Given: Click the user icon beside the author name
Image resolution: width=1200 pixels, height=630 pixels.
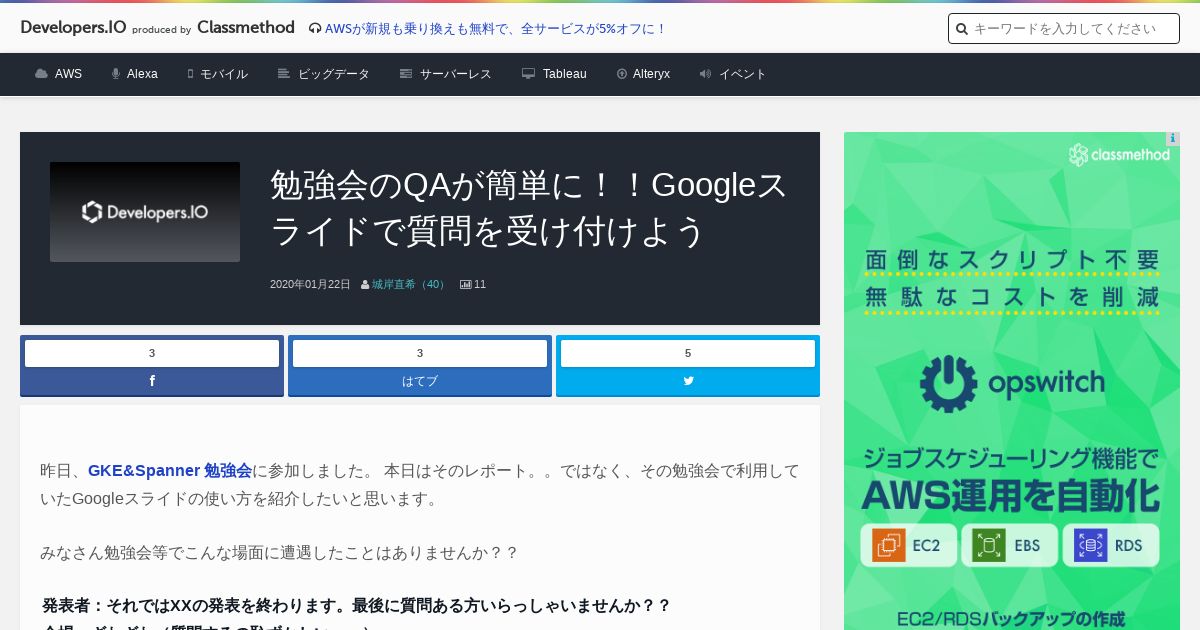Looking at the screenshot, I should (x=365, y=285).
